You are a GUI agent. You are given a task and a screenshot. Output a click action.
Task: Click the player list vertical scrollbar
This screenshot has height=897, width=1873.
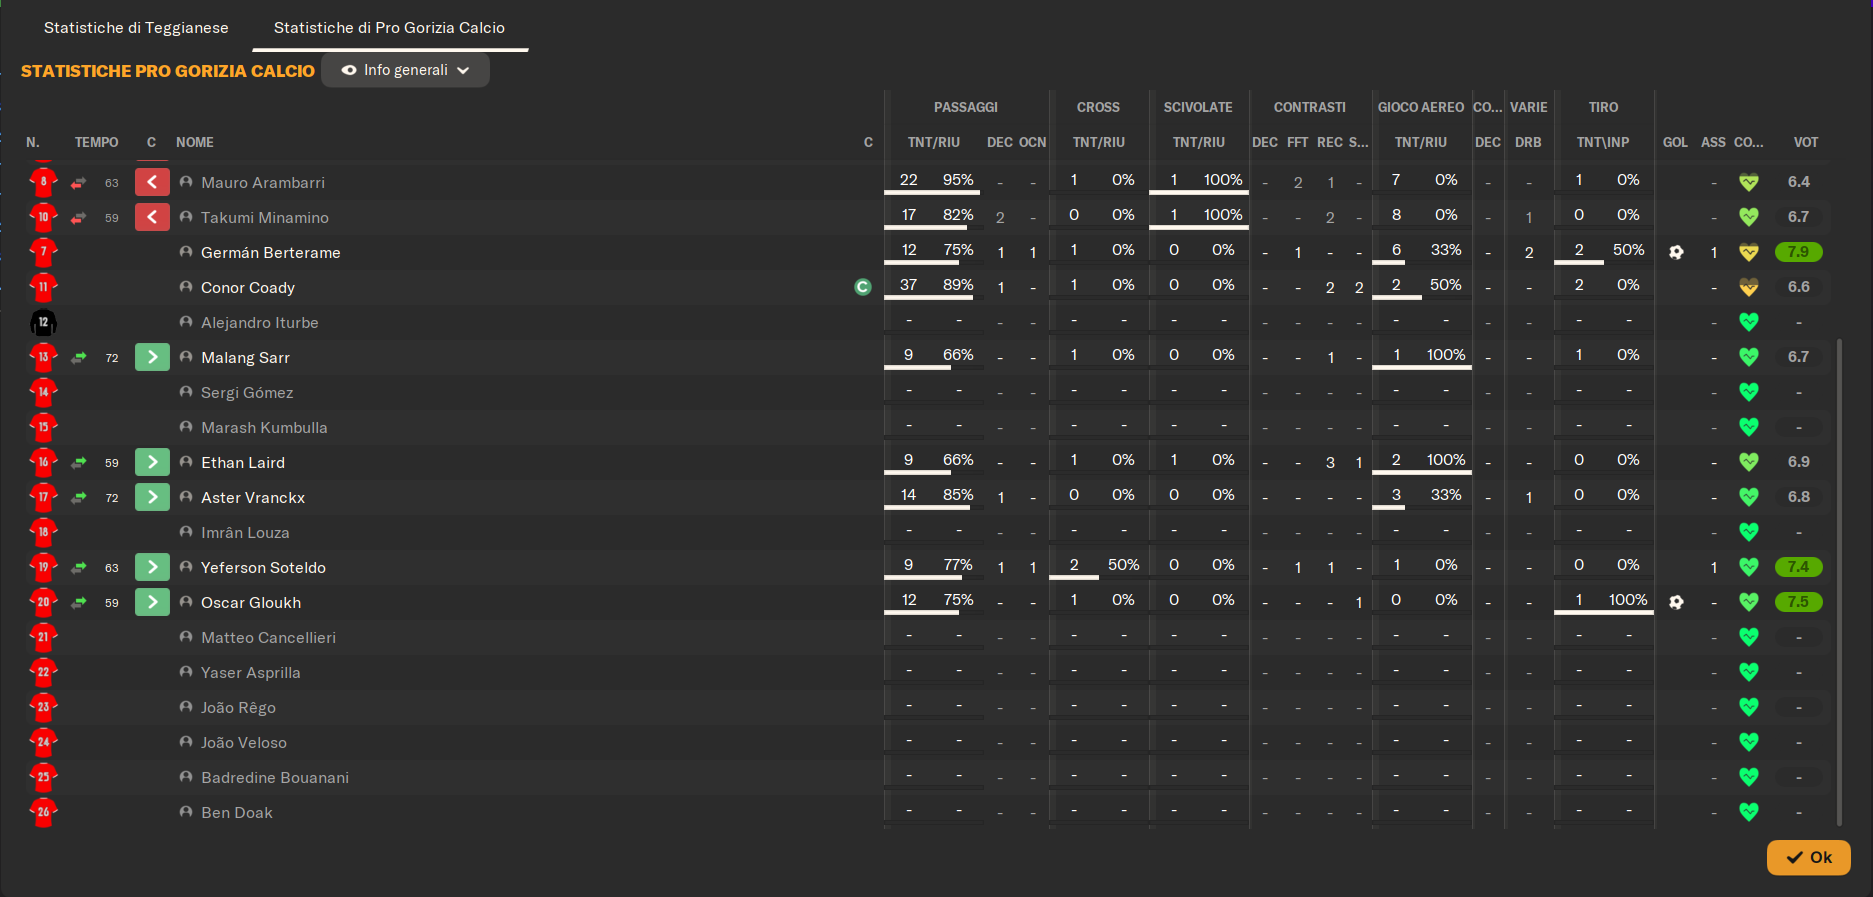click(1840, 582)
